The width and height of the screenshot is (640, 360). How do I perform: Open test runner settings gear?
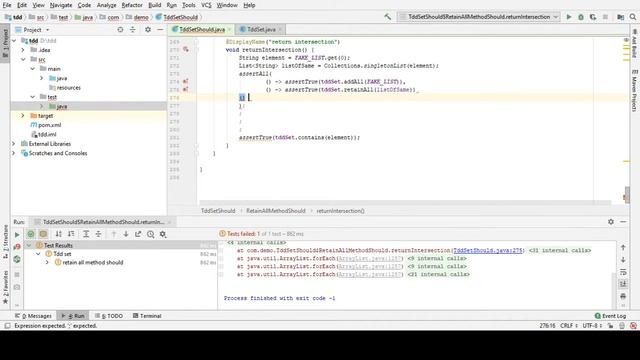pyautogui.click(x=163, y=234)
